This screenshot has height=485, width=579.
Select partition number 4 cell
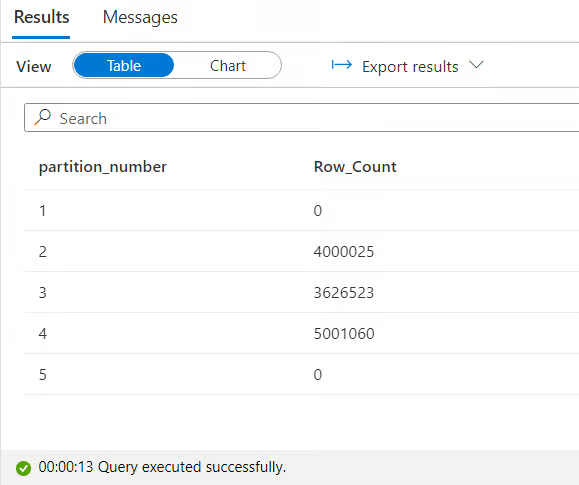point(43,334)
